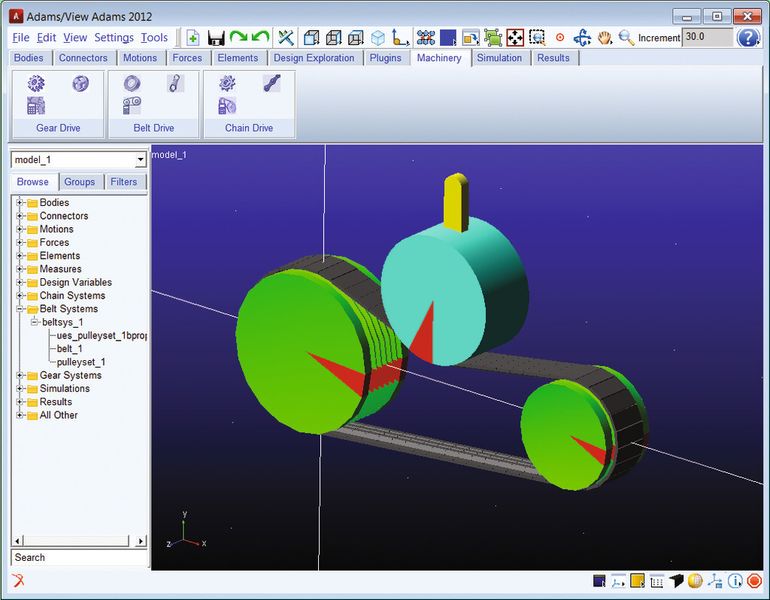Viewport: 770px width, 600px height.
Task: Switch to the Results ribbon tab
Action: [x=553, y=58]
